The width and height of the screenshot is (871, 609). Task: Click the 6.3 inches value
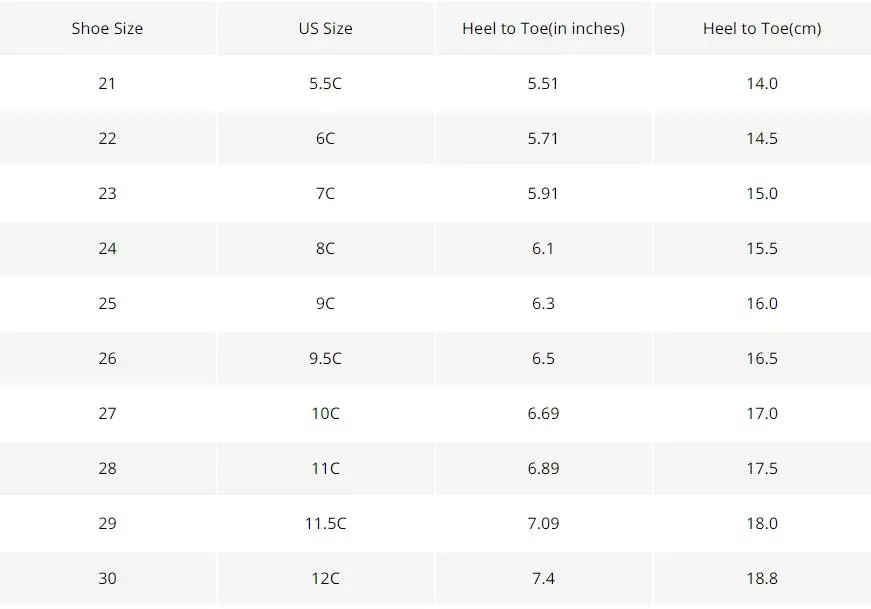tap(543, 303)
